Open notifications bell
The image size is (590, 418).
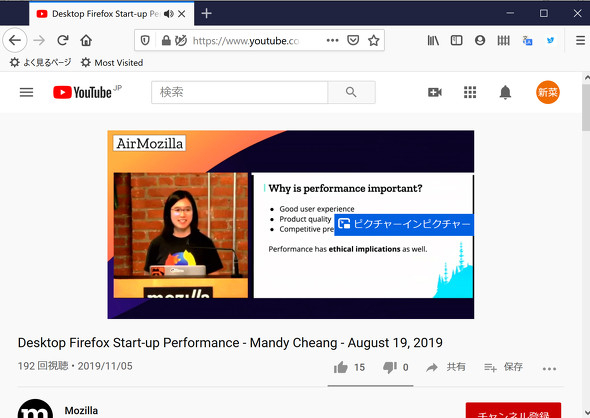pos(505,92)
